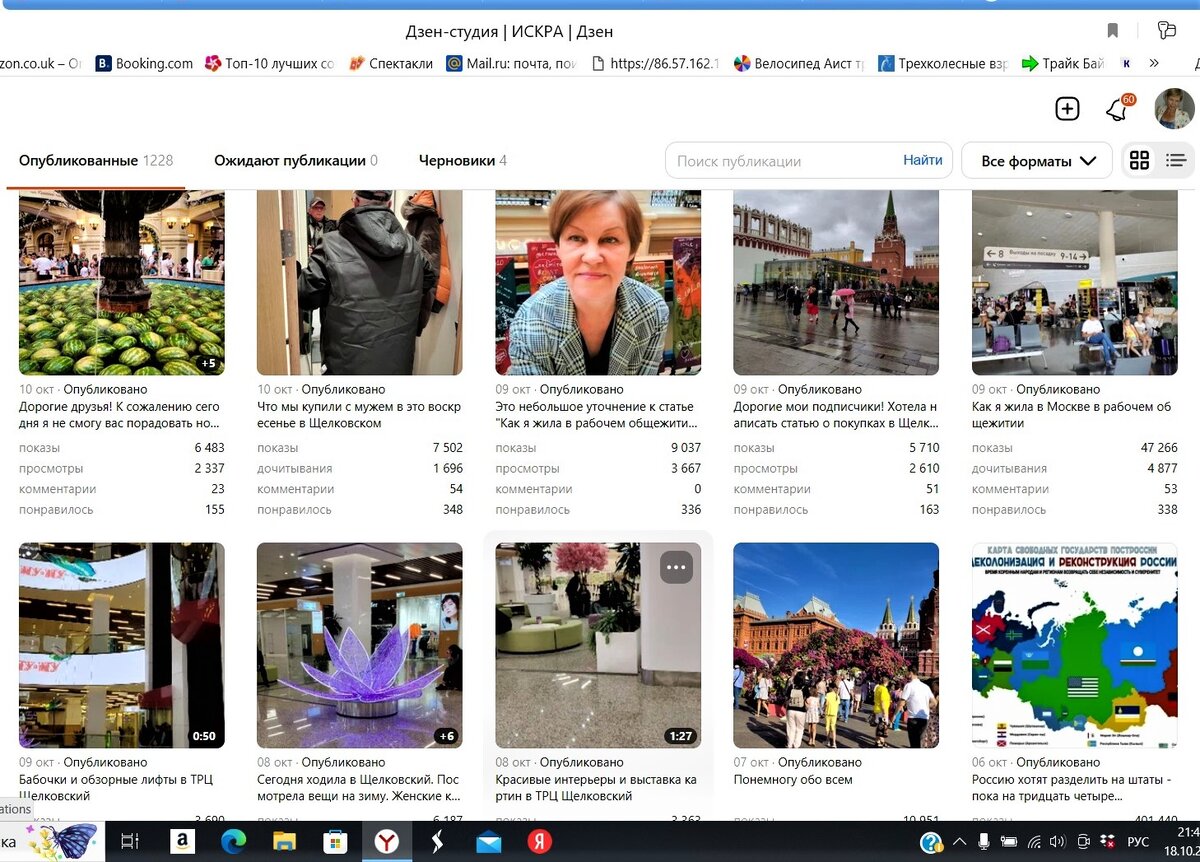Image resolution: width=1200 pixels, height=862 pixels.
Task: Open the 1:27 interiors video thumbnail
Action: point(598,645)
